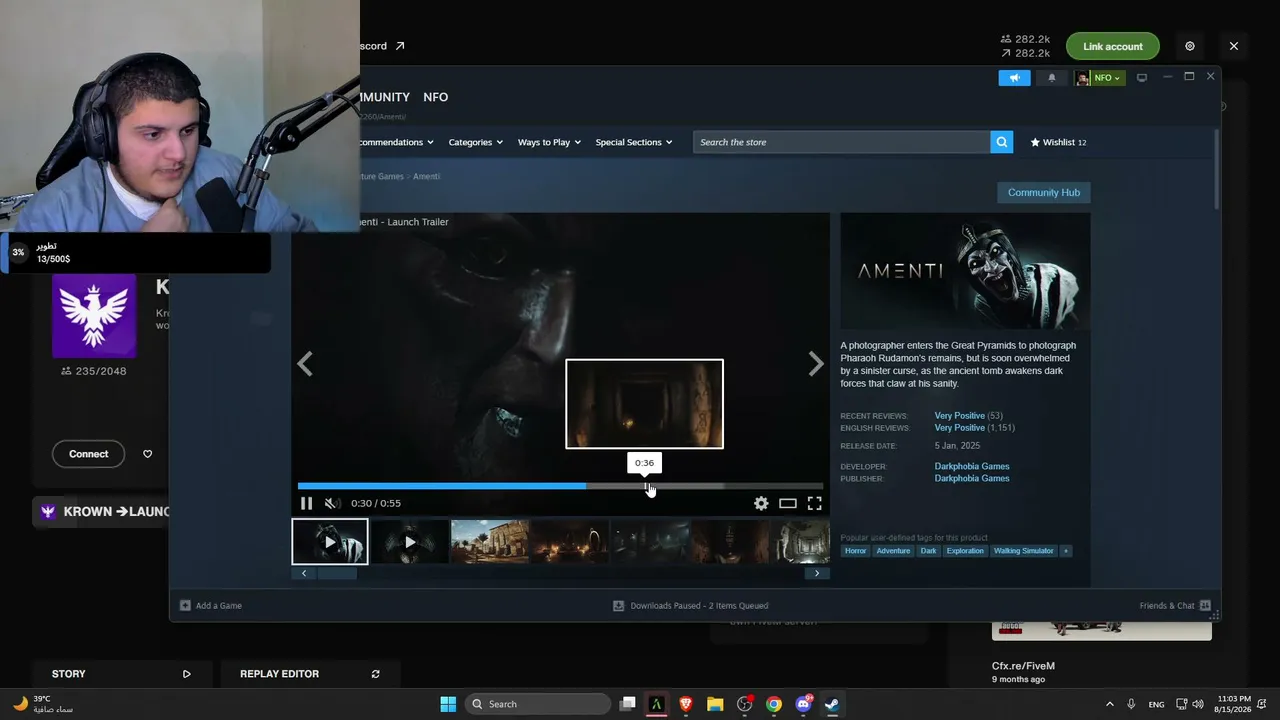Click thumbnail strip left scroll arrow
Image resolution: width=1280 pixels, height=720 pixels.
tap(304, 573)
